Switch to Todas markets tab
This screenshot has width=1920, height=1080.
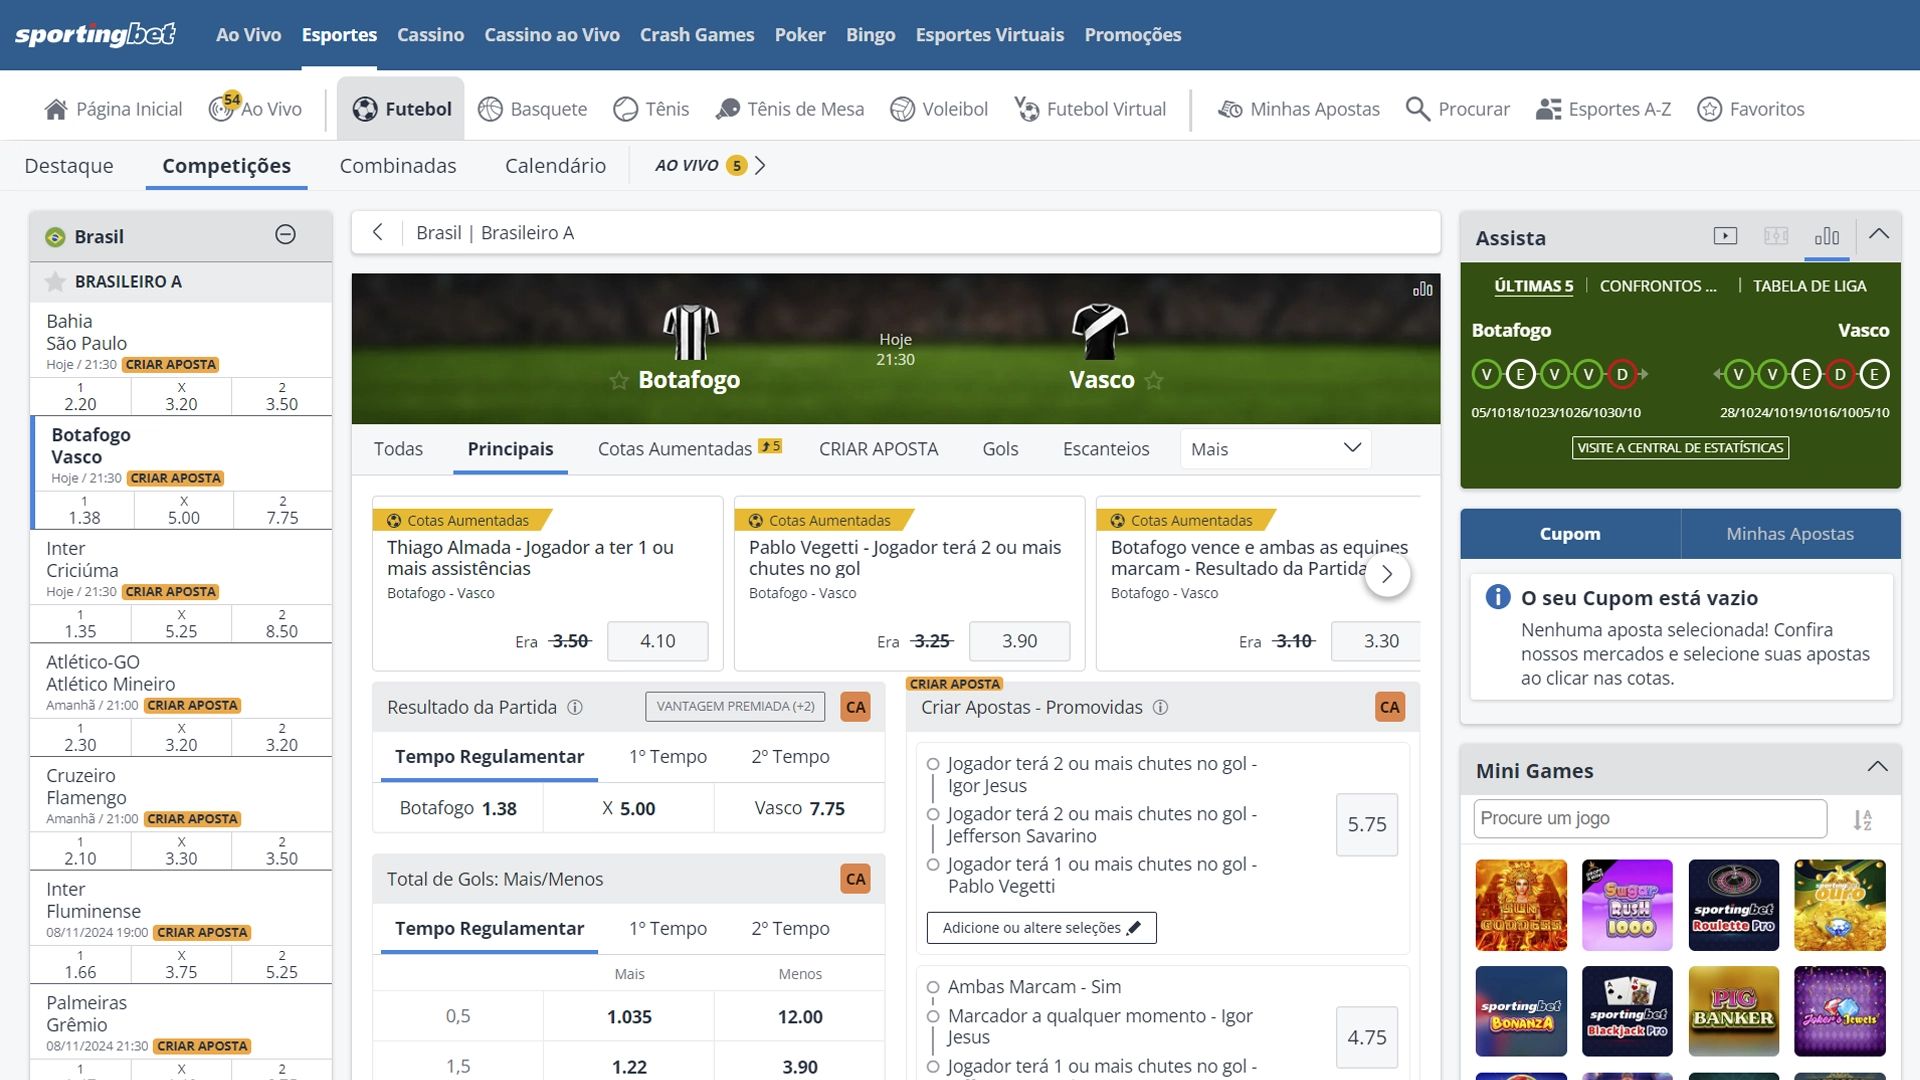coord(398,448)
